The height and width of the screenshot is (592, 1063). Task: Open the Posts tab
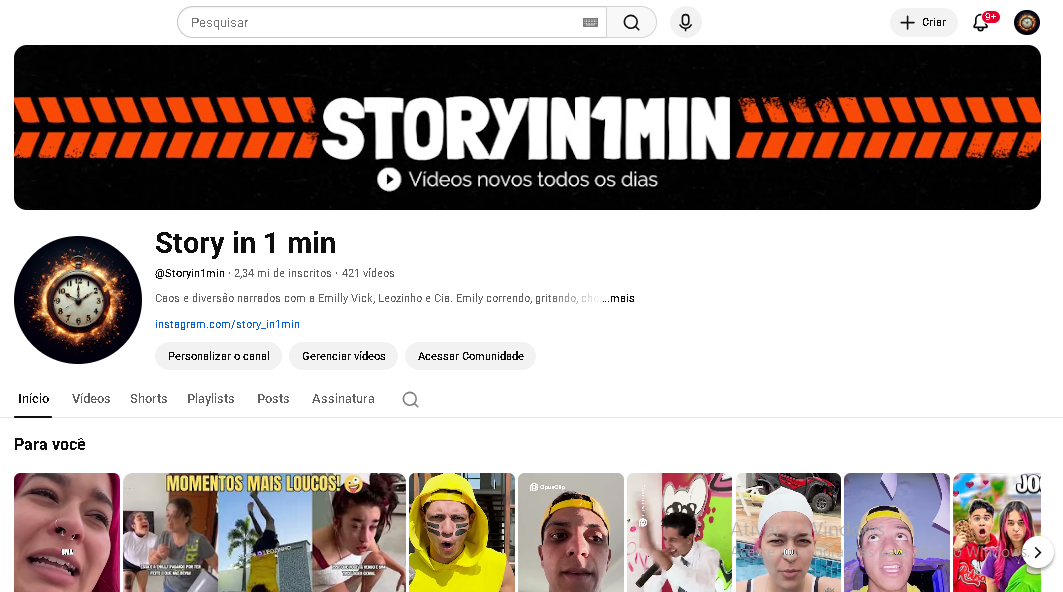(273, 399)
